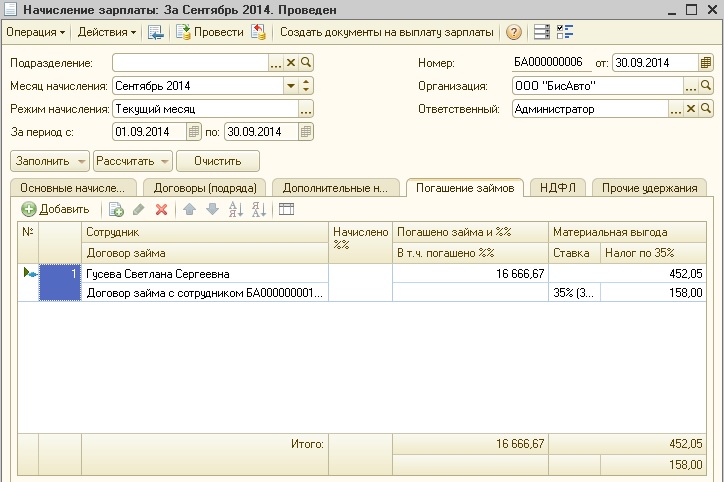Switch to the Договоры (подряда) tab
The image size is (724, 482).
(205, 188)
